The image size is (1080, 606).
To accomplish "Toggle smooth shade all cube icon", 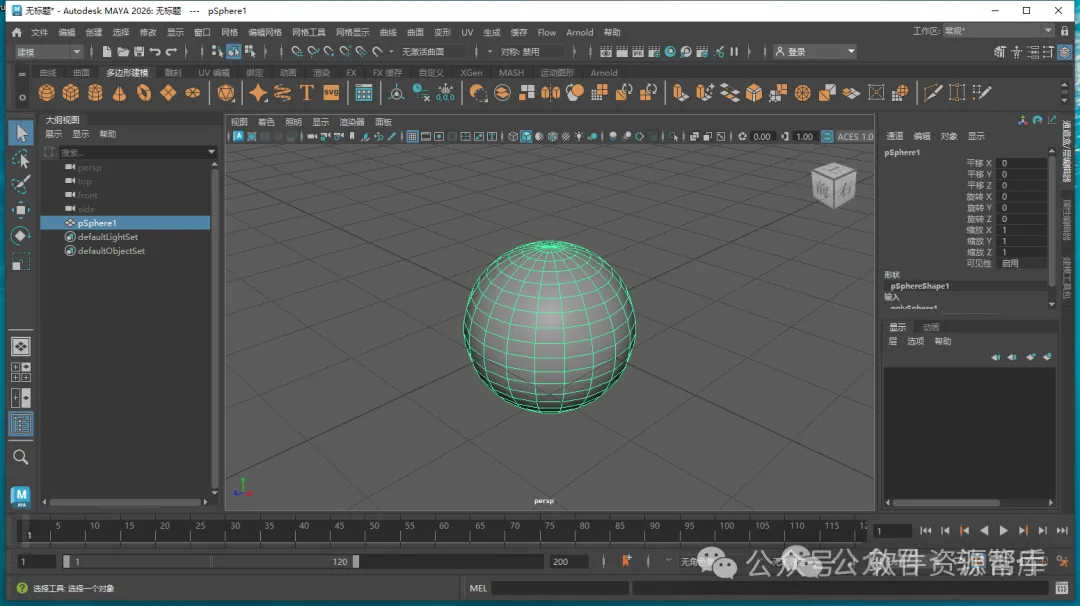I will click(526, 137).
